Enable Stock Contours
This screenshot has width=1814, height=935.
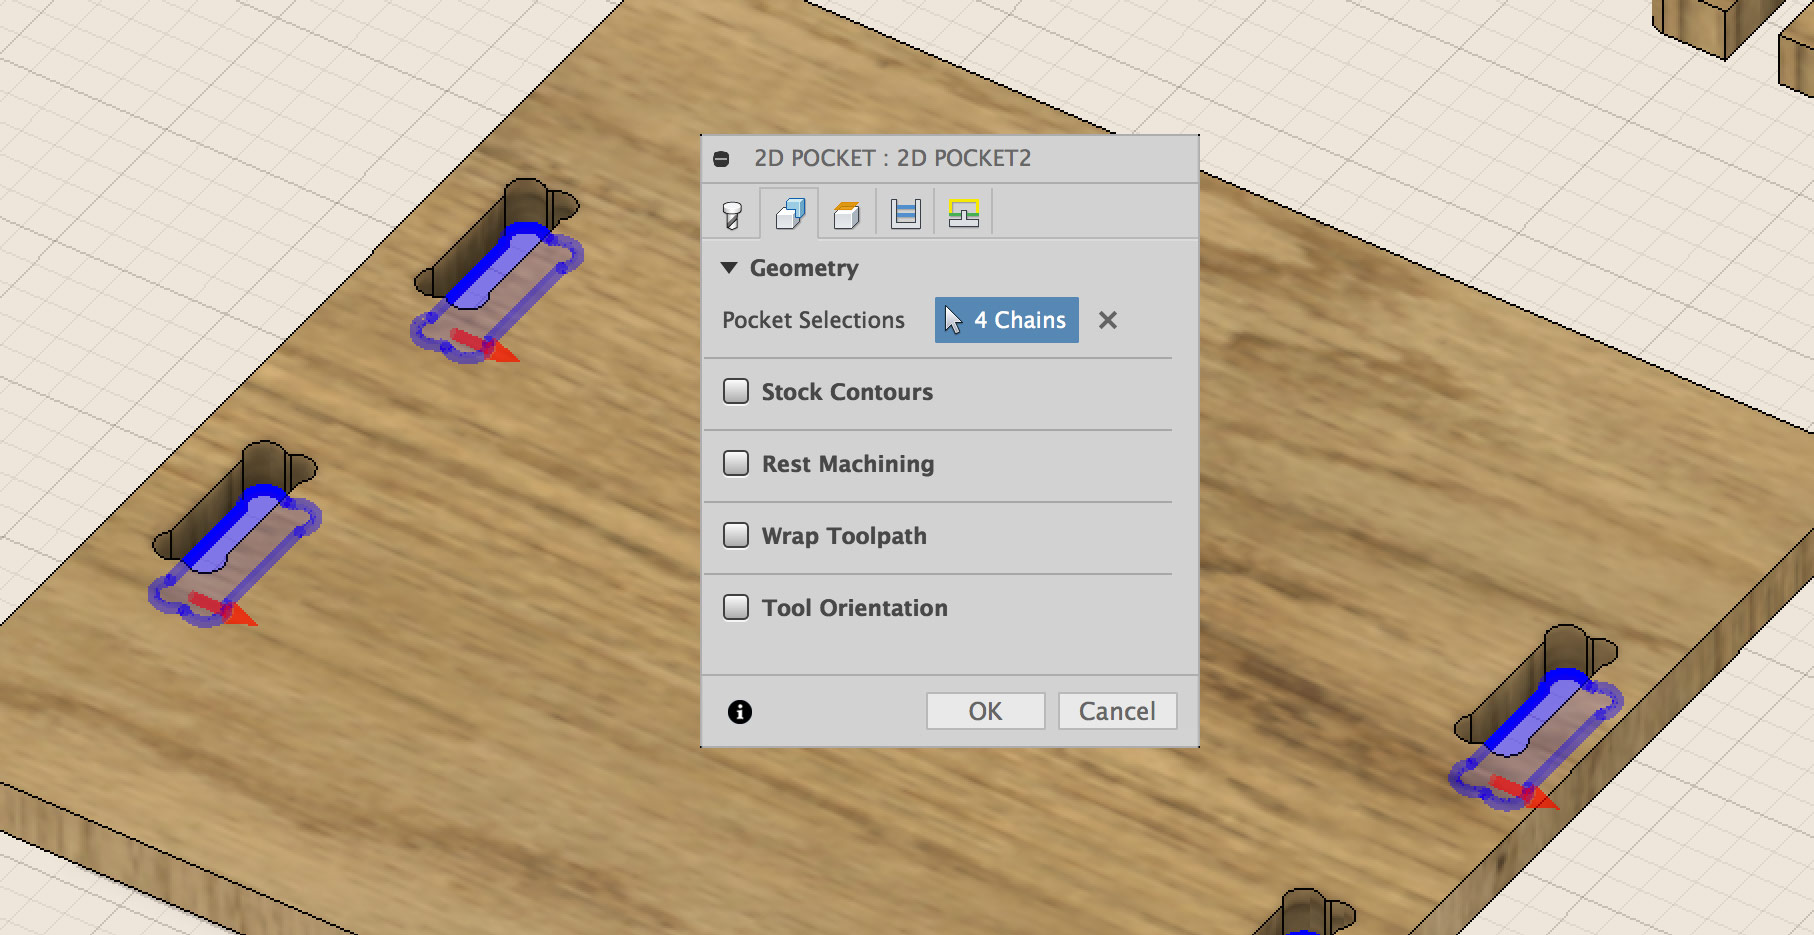(x=736, y=391)
